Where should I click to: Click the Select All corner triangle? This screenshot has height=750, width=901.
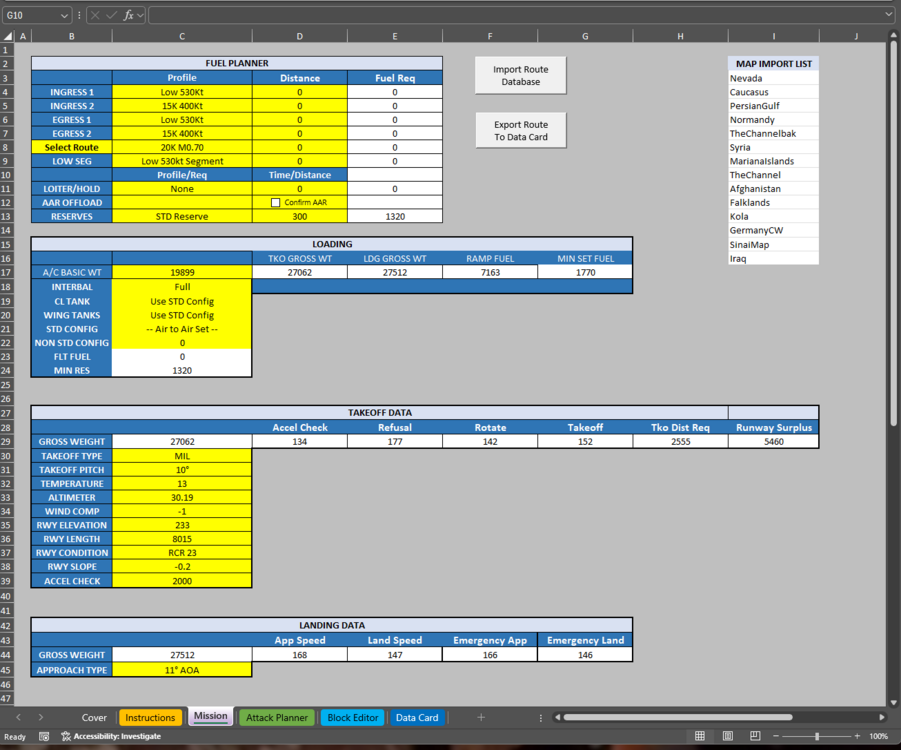tap(8, 36)
